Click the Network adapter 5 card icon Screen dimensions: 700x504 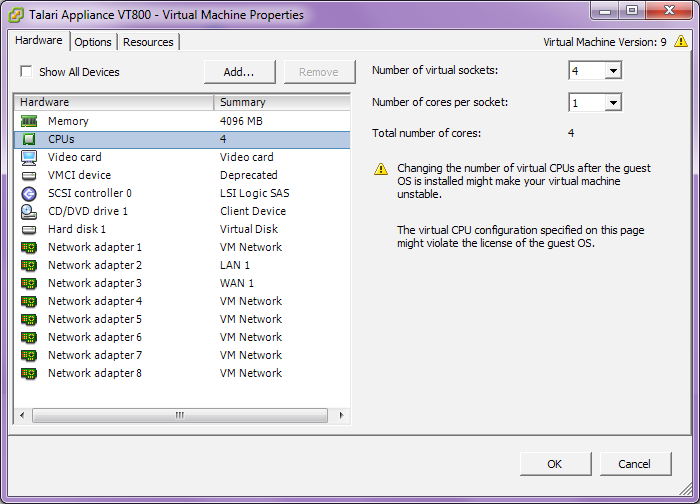pos(29,320)
